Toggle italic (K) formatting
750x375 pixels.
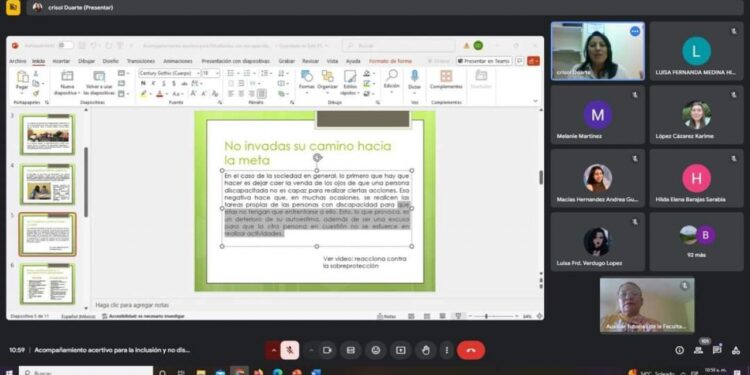154,83
